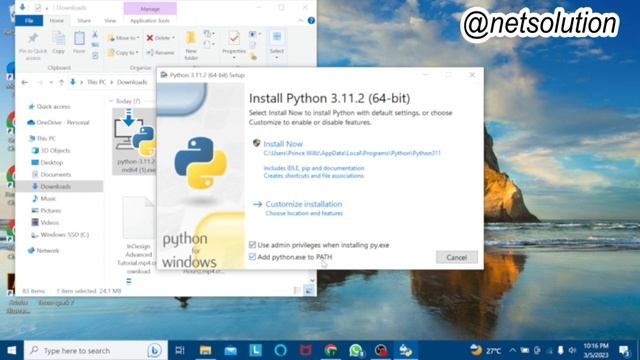Go up one folder level
This screenshot has height=360, width=640.
[x=61, y=82]
